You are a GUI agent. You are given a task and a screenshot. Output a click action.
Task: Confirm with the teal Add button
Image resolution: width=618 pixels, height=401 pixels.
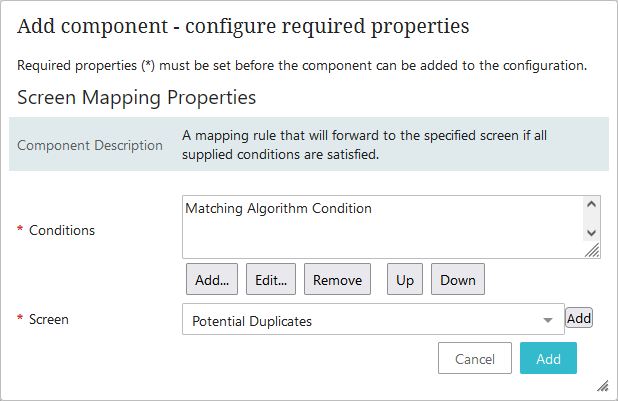548,359
